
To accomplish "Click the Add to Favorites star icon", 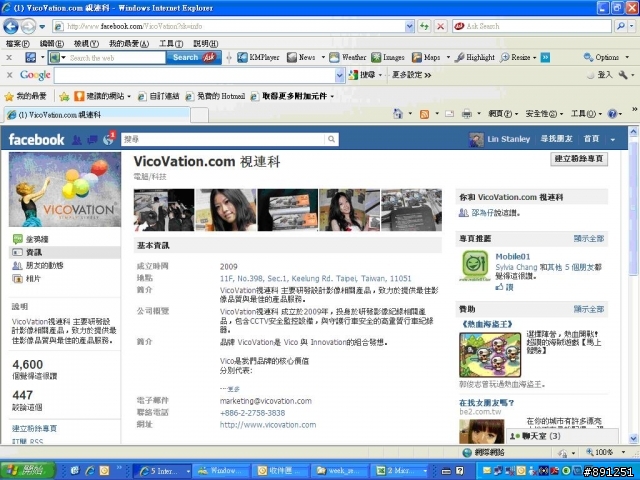I will [64, 96].
